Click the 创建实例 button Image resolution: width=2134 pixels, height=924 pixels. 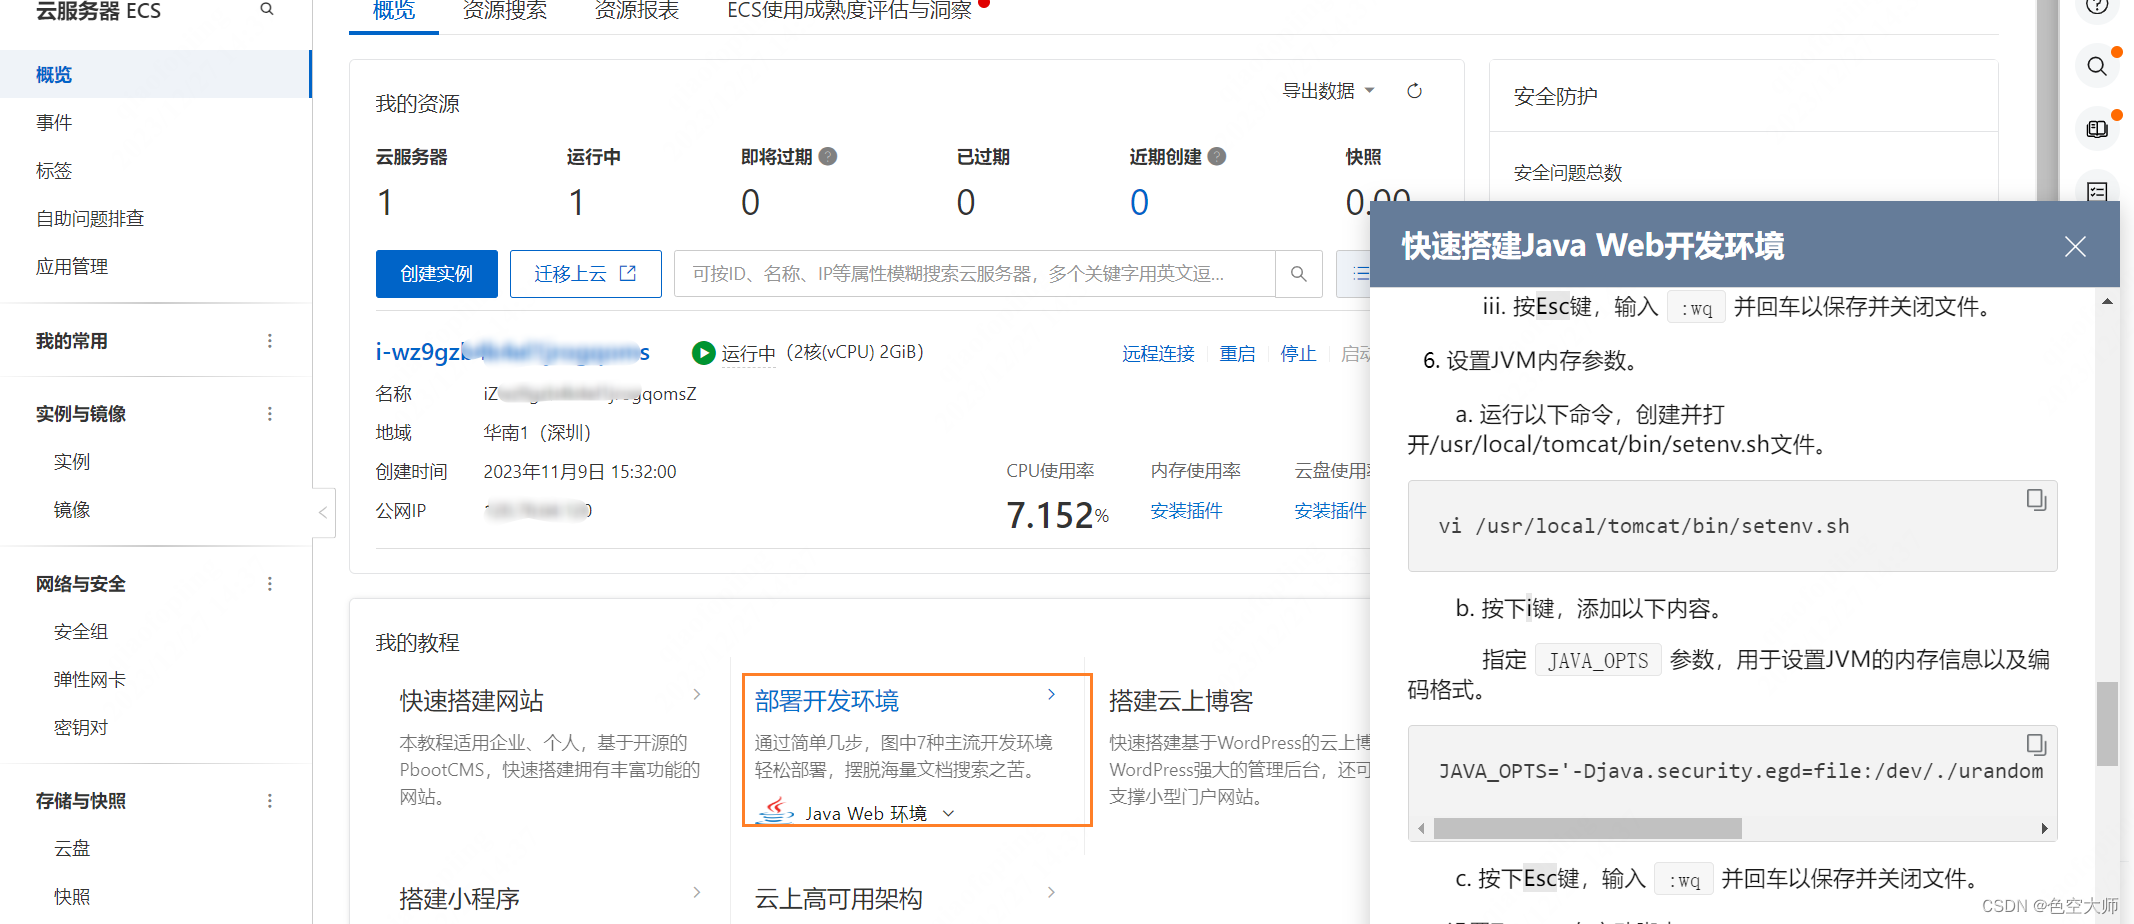(x=437, y=274)
